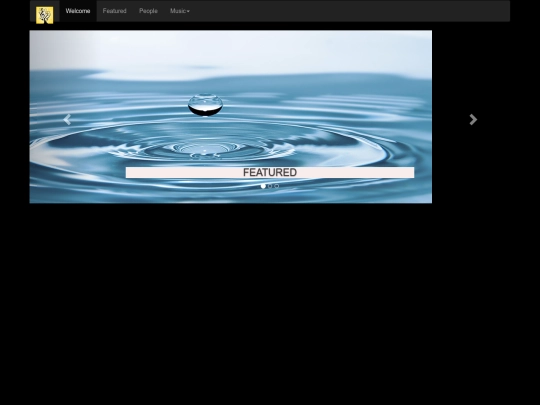Select the second carousel indicator dot

(x=270, y=186)
